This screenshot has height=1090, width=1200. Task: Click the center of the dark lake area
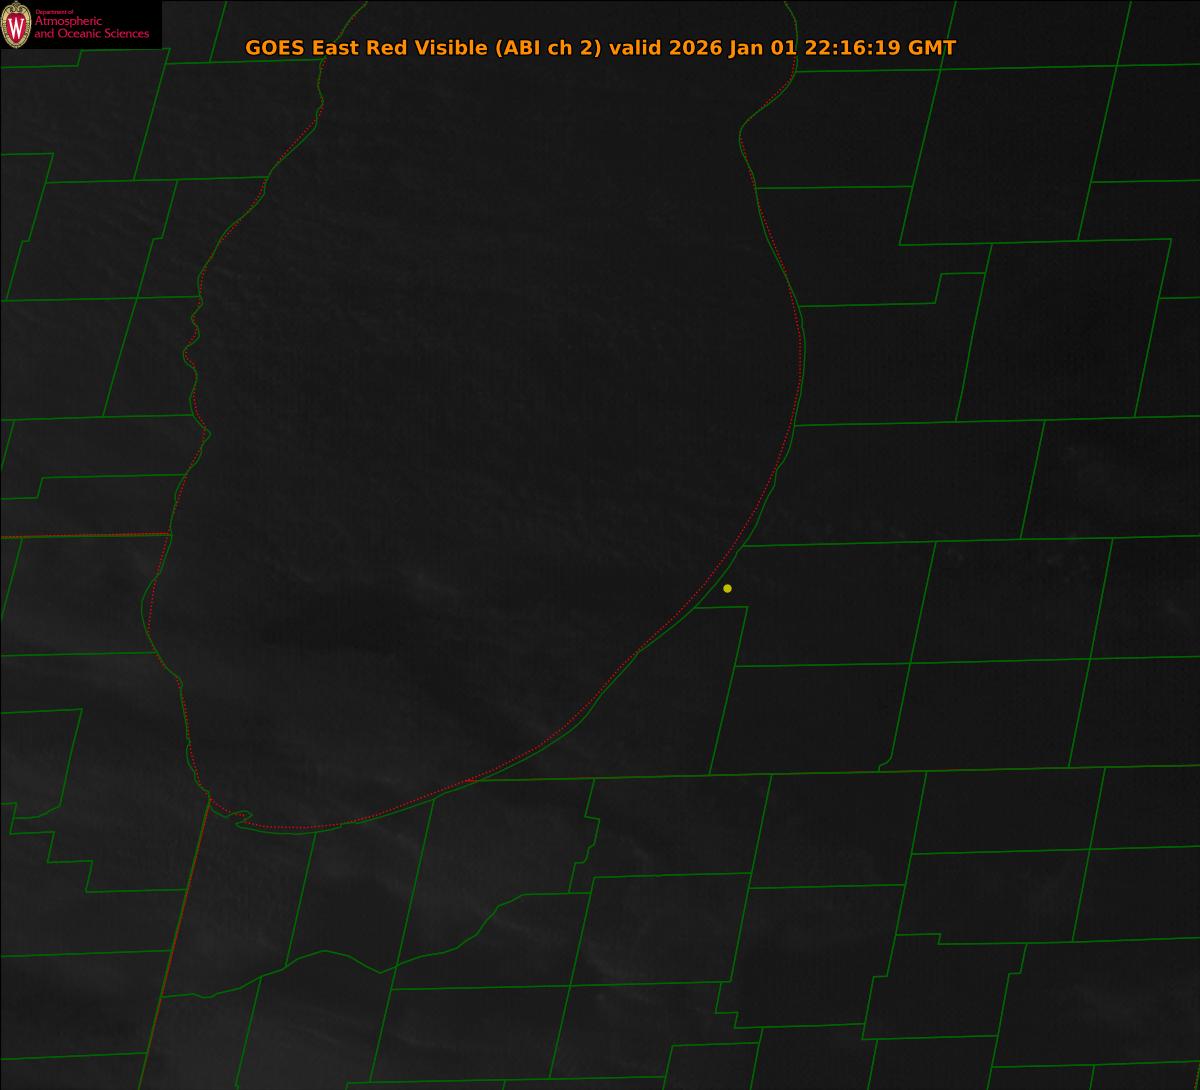[x=480, y=450]
